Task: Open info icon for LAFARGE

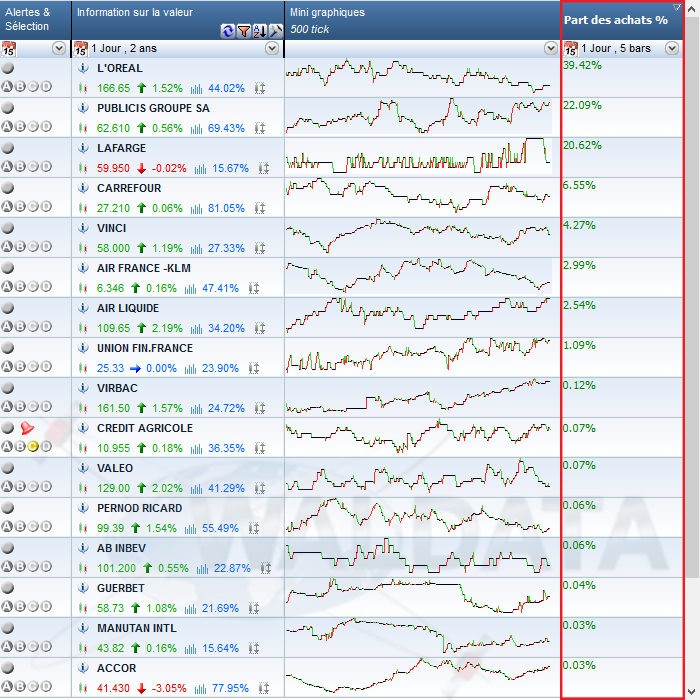Action: pos(83,148)
